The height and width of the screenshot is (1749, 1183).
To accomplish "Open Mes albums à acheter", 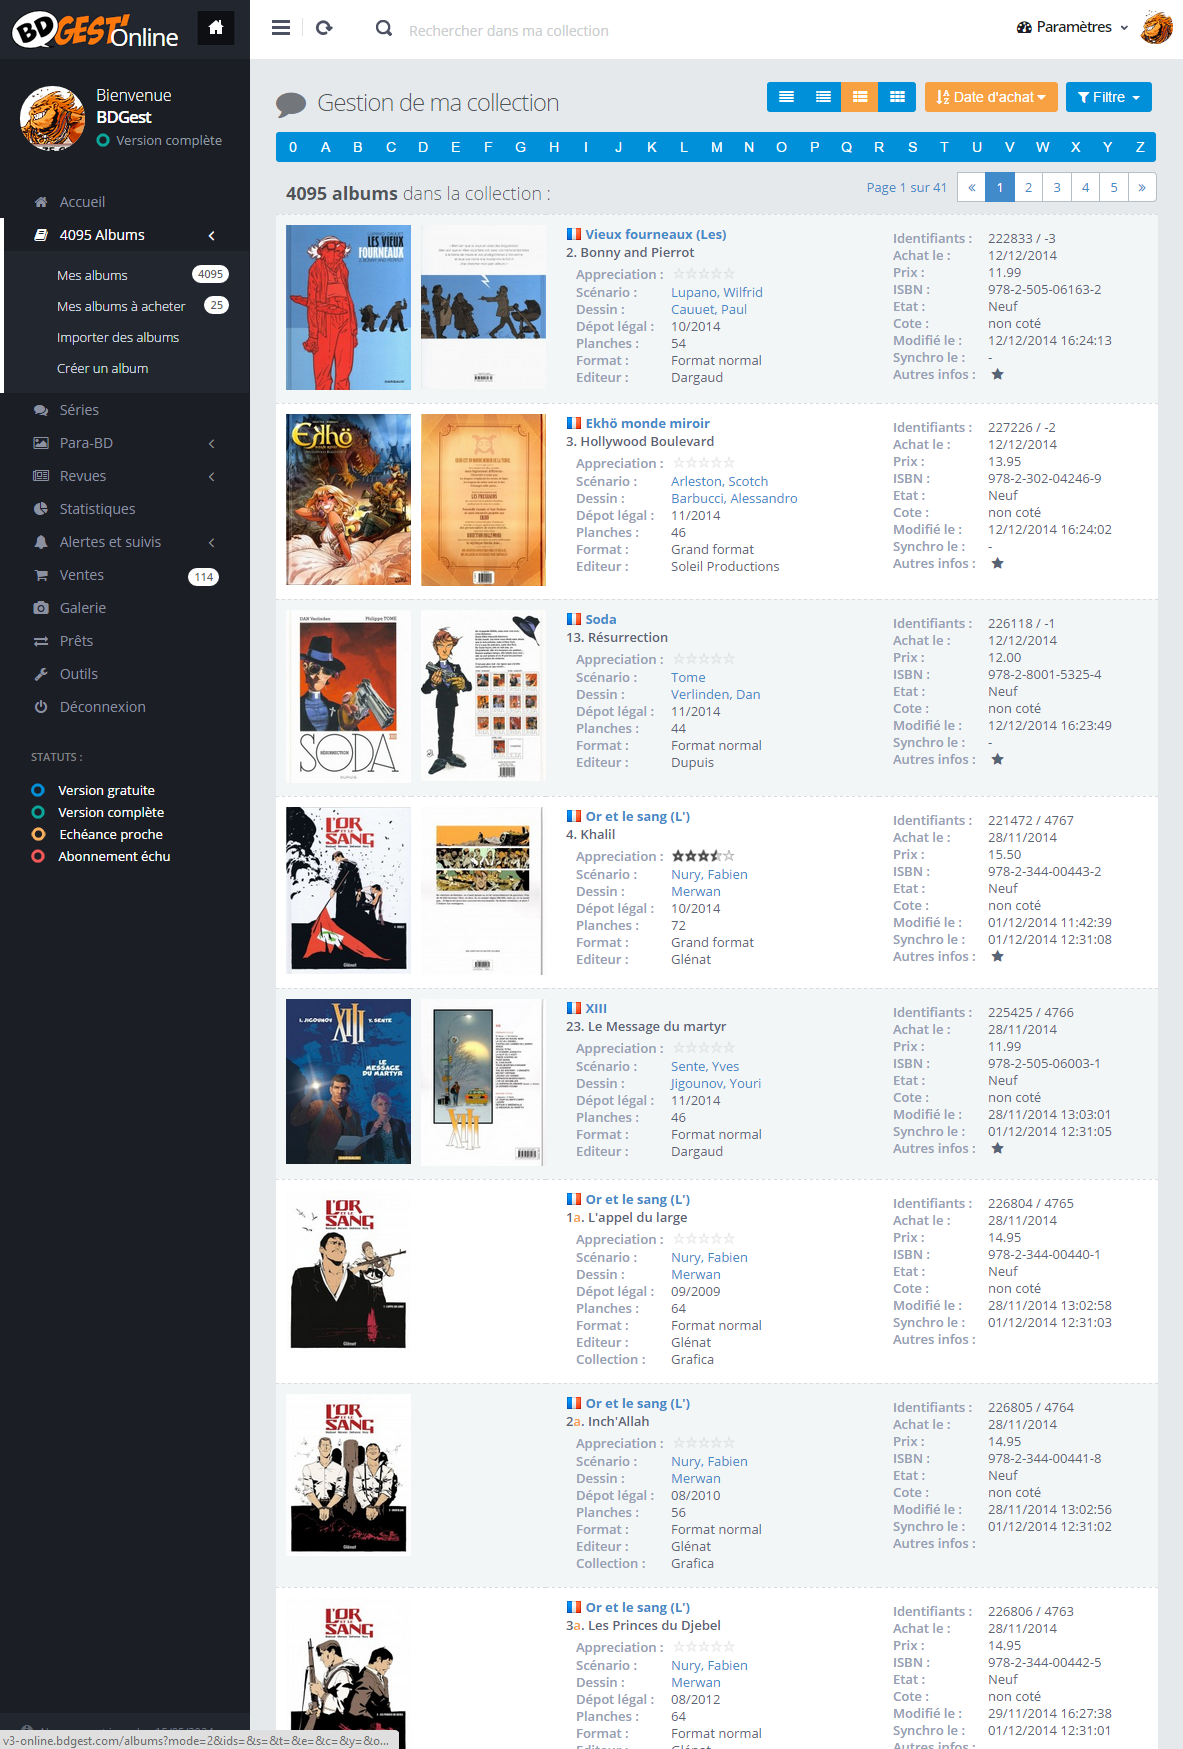I will [121, 306].
